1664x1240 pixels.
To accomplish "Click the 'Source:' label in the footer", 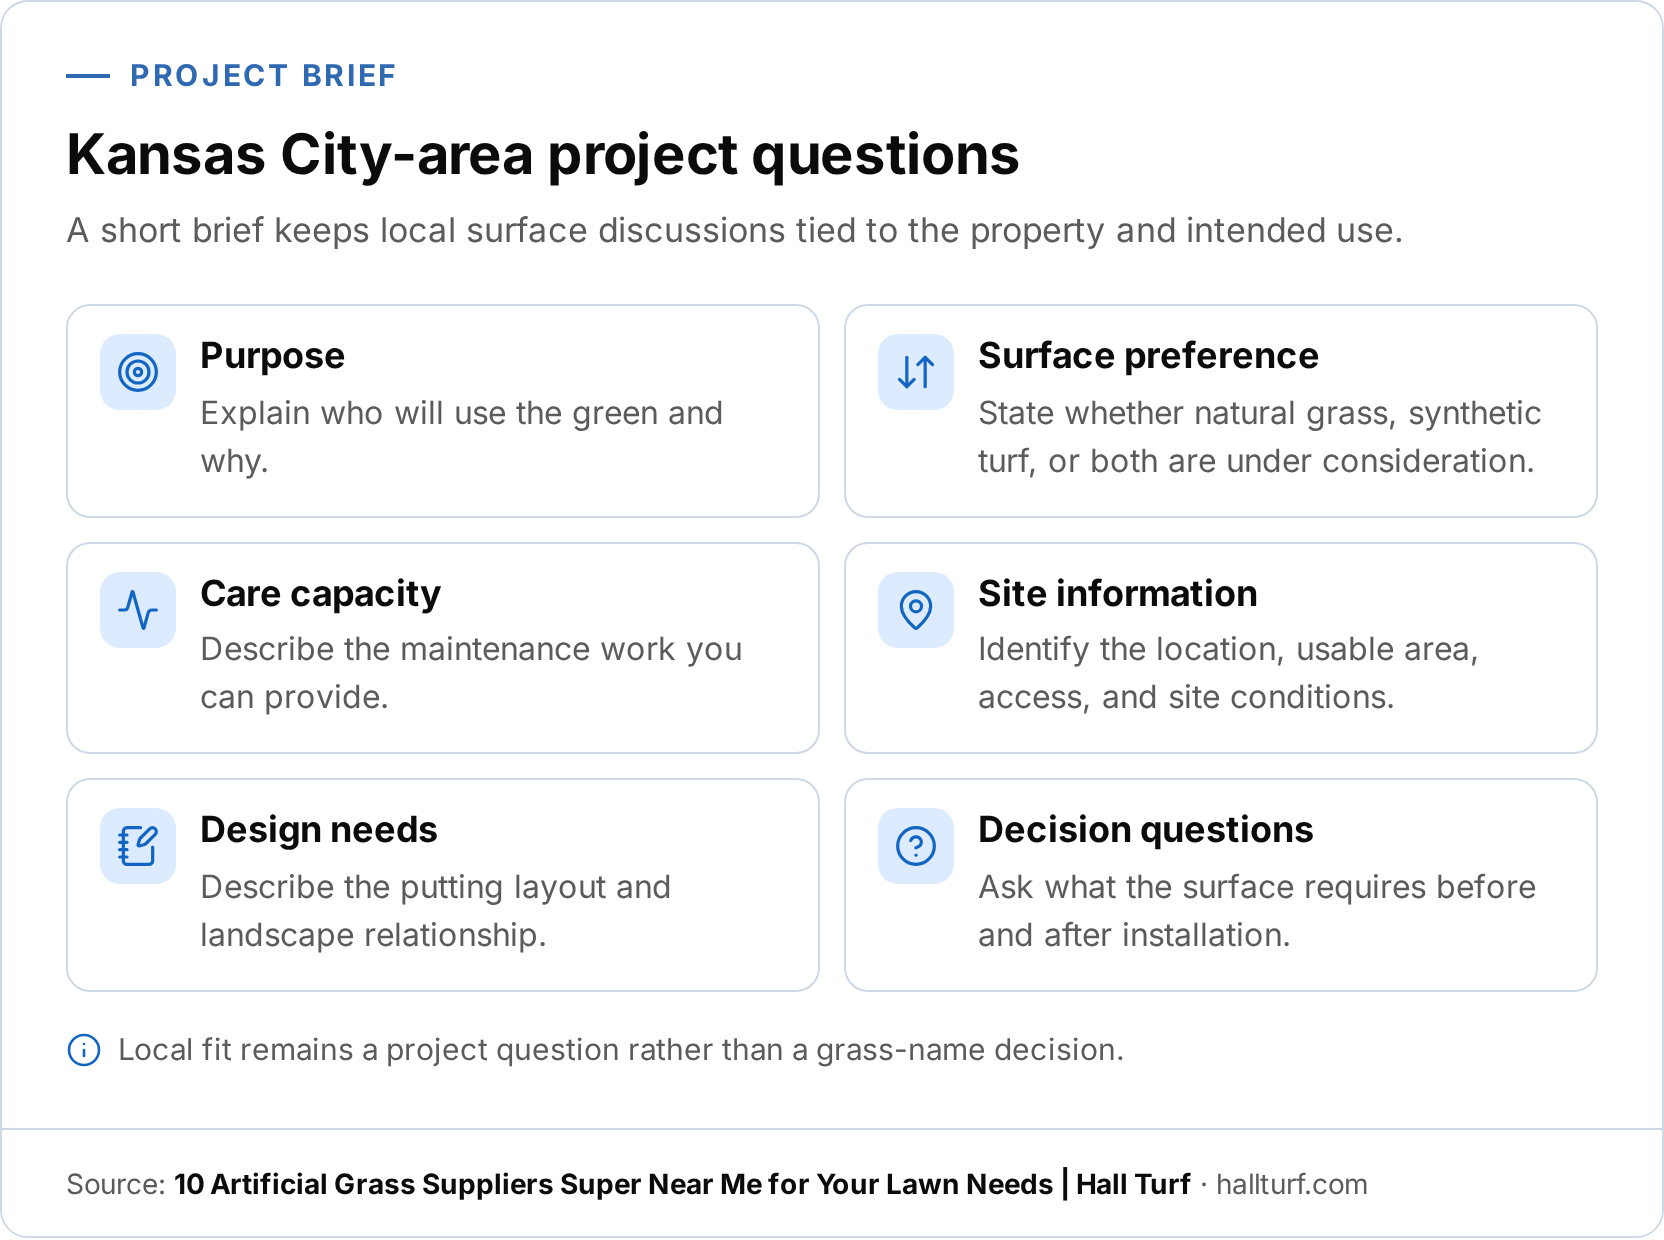I will pyautogui.click(x=116, y=1184).
